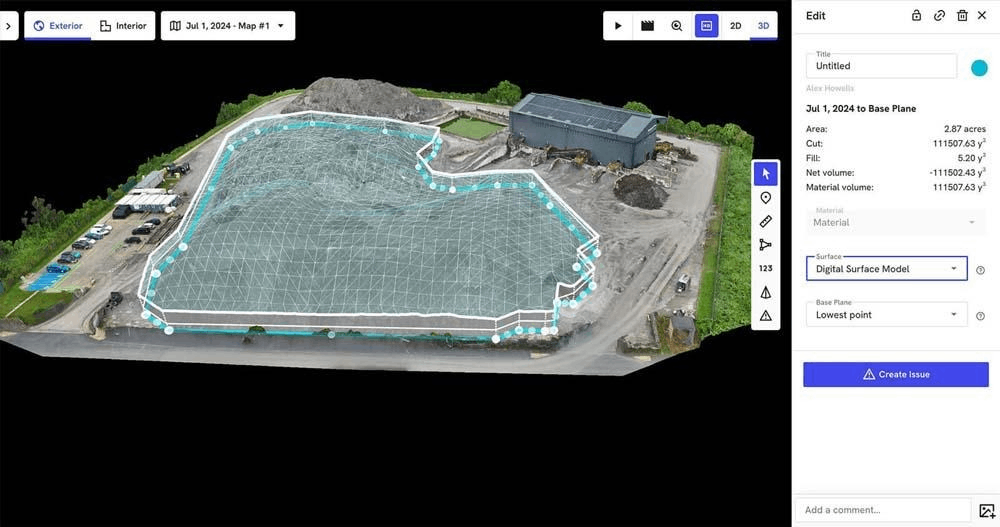Open the Jul 1, 2024 map selector
The width and height of the screenshot is (1000, 527).
[227, 26]
